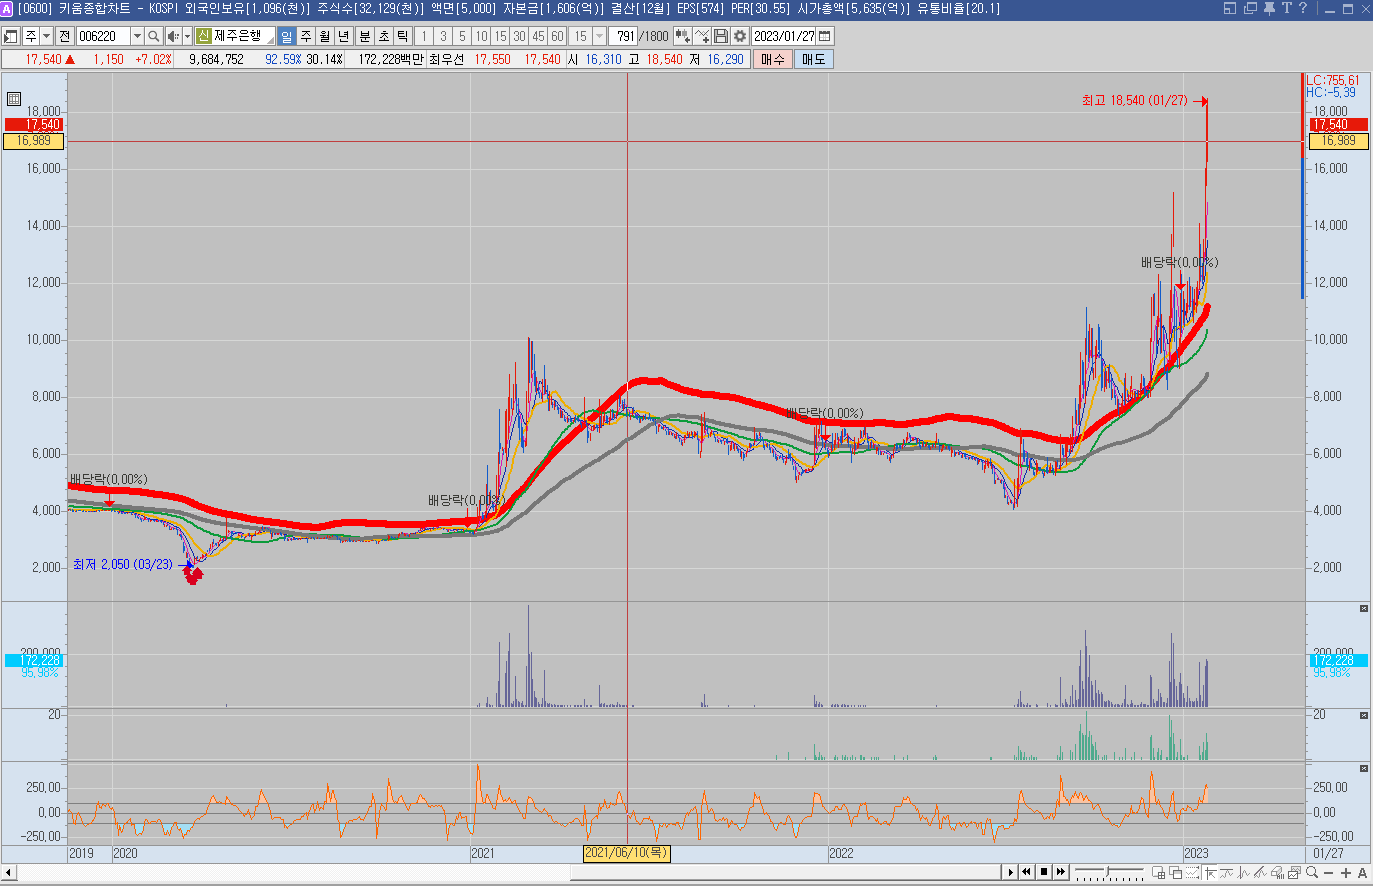
Task: Click the plus zoom-in icon
Action: [1346, 873]
